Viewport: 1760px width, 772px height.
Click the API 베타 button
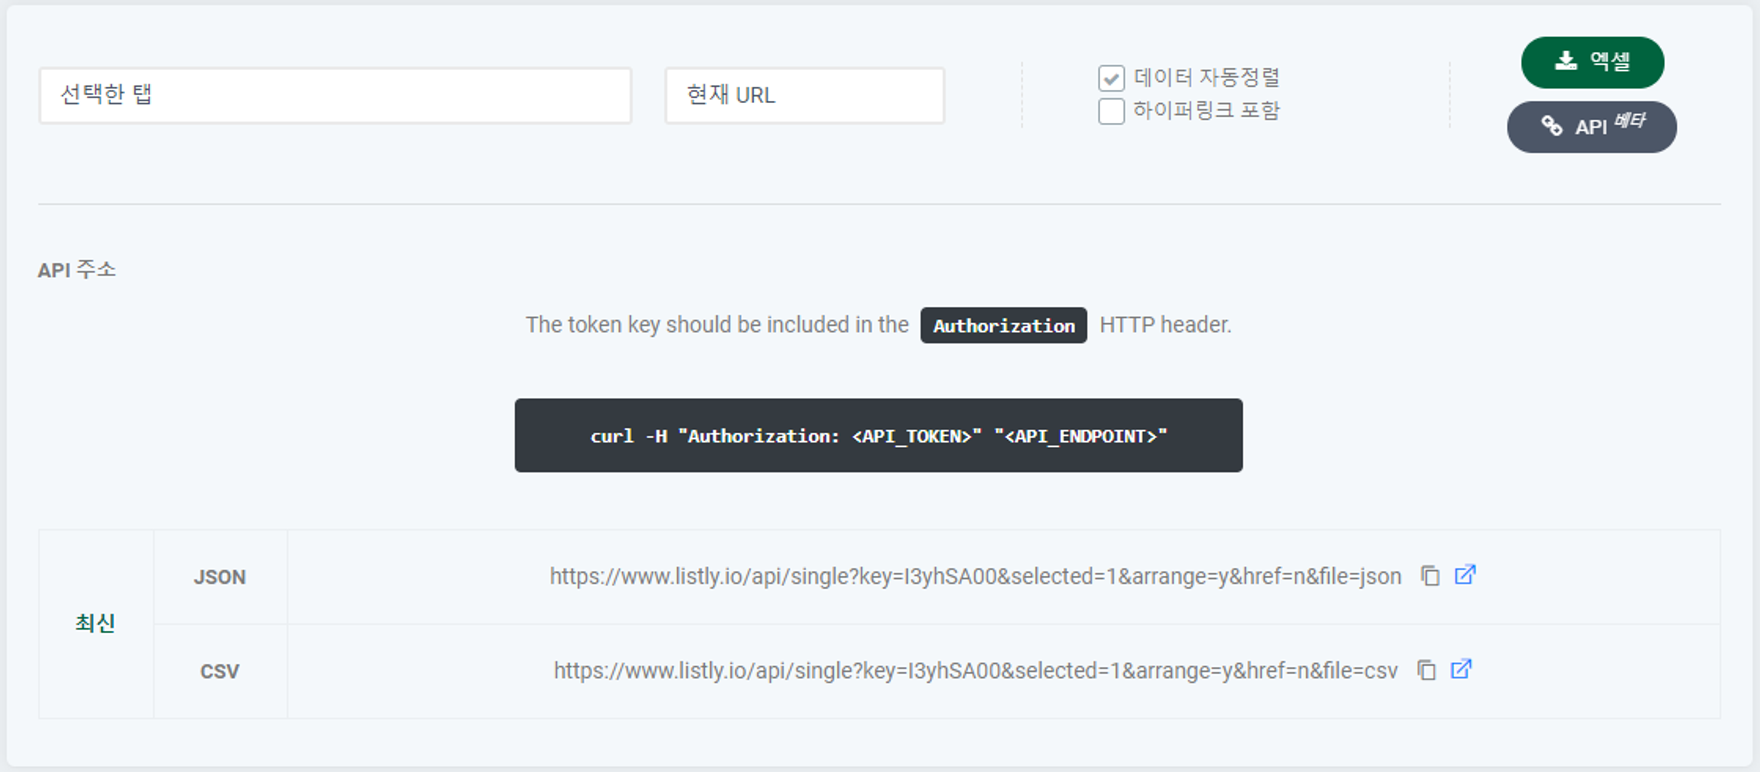coord(1592,127)
